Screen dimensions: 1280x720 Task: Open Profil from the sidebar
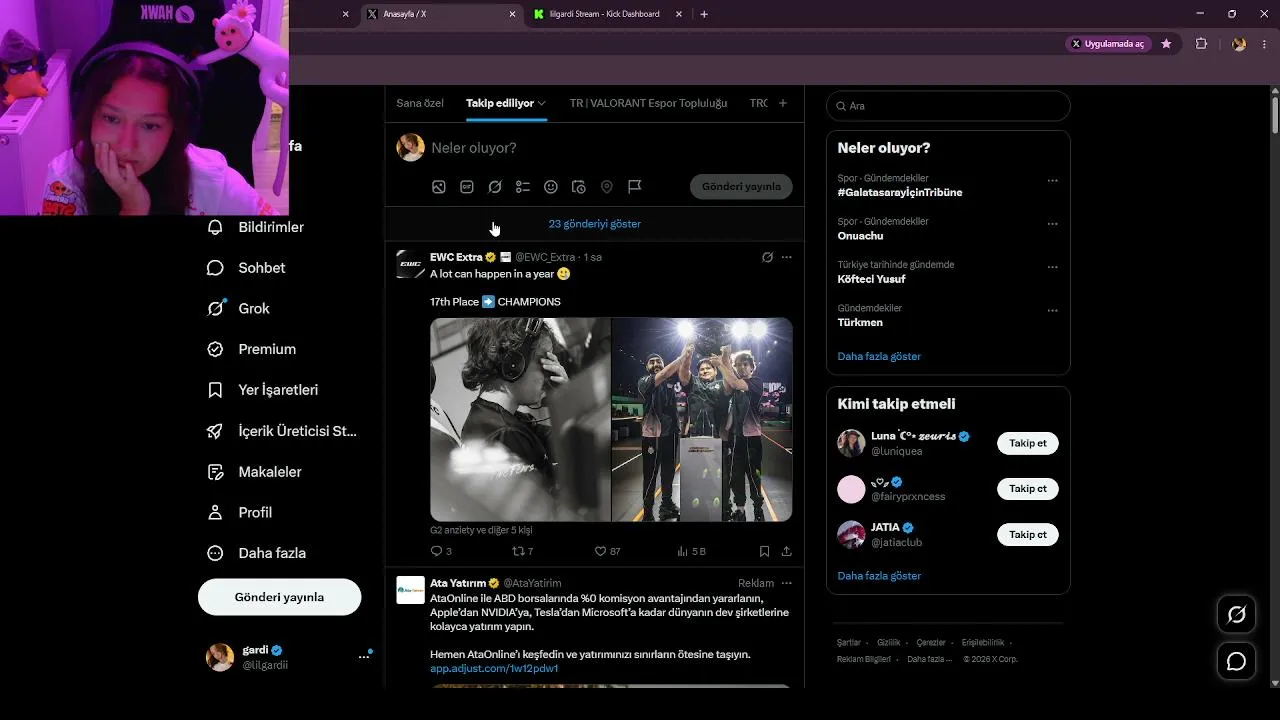pyautogui.click(x=239, y=512)
